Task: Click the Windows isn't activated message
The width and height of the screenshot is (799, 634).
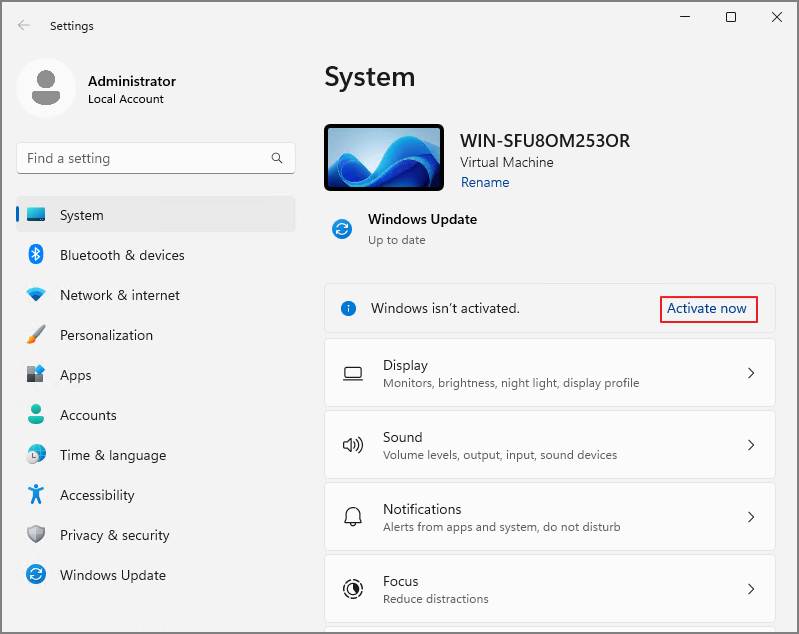Action: (x=445, y=308)
